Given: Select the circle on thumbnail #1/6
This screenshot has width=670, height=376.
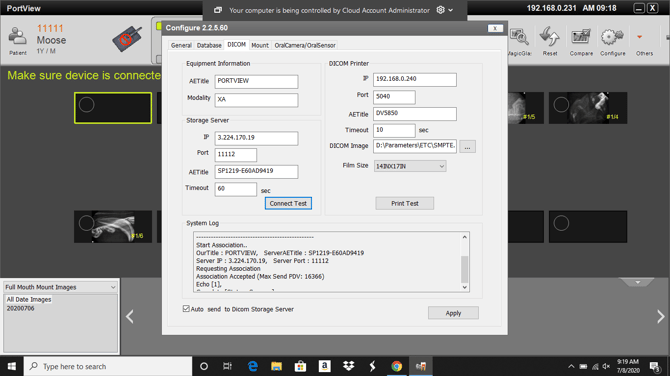Looking at the screenshot, I should coord(86,223).
